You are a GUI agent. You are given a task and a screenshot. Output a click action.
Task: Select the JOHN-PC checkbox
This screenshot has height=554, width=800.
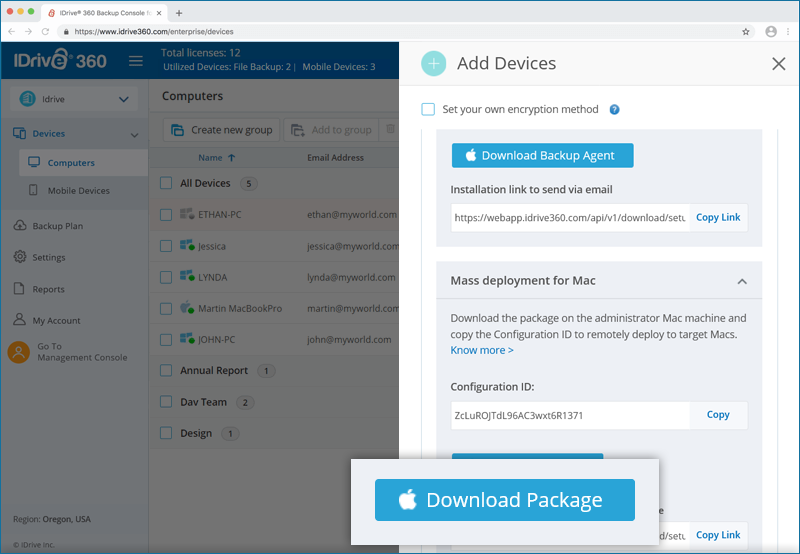point(166,340)
